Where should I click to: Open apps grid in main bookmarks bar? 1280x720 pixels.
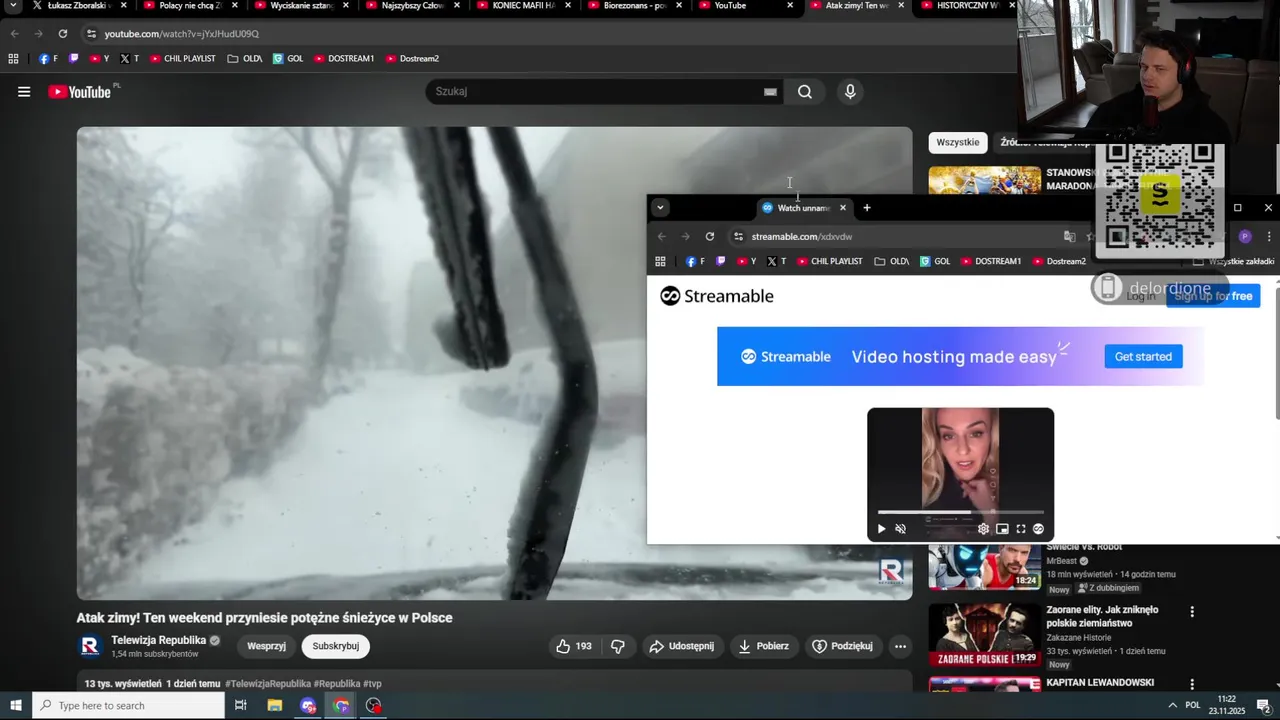tap(13, 59)
